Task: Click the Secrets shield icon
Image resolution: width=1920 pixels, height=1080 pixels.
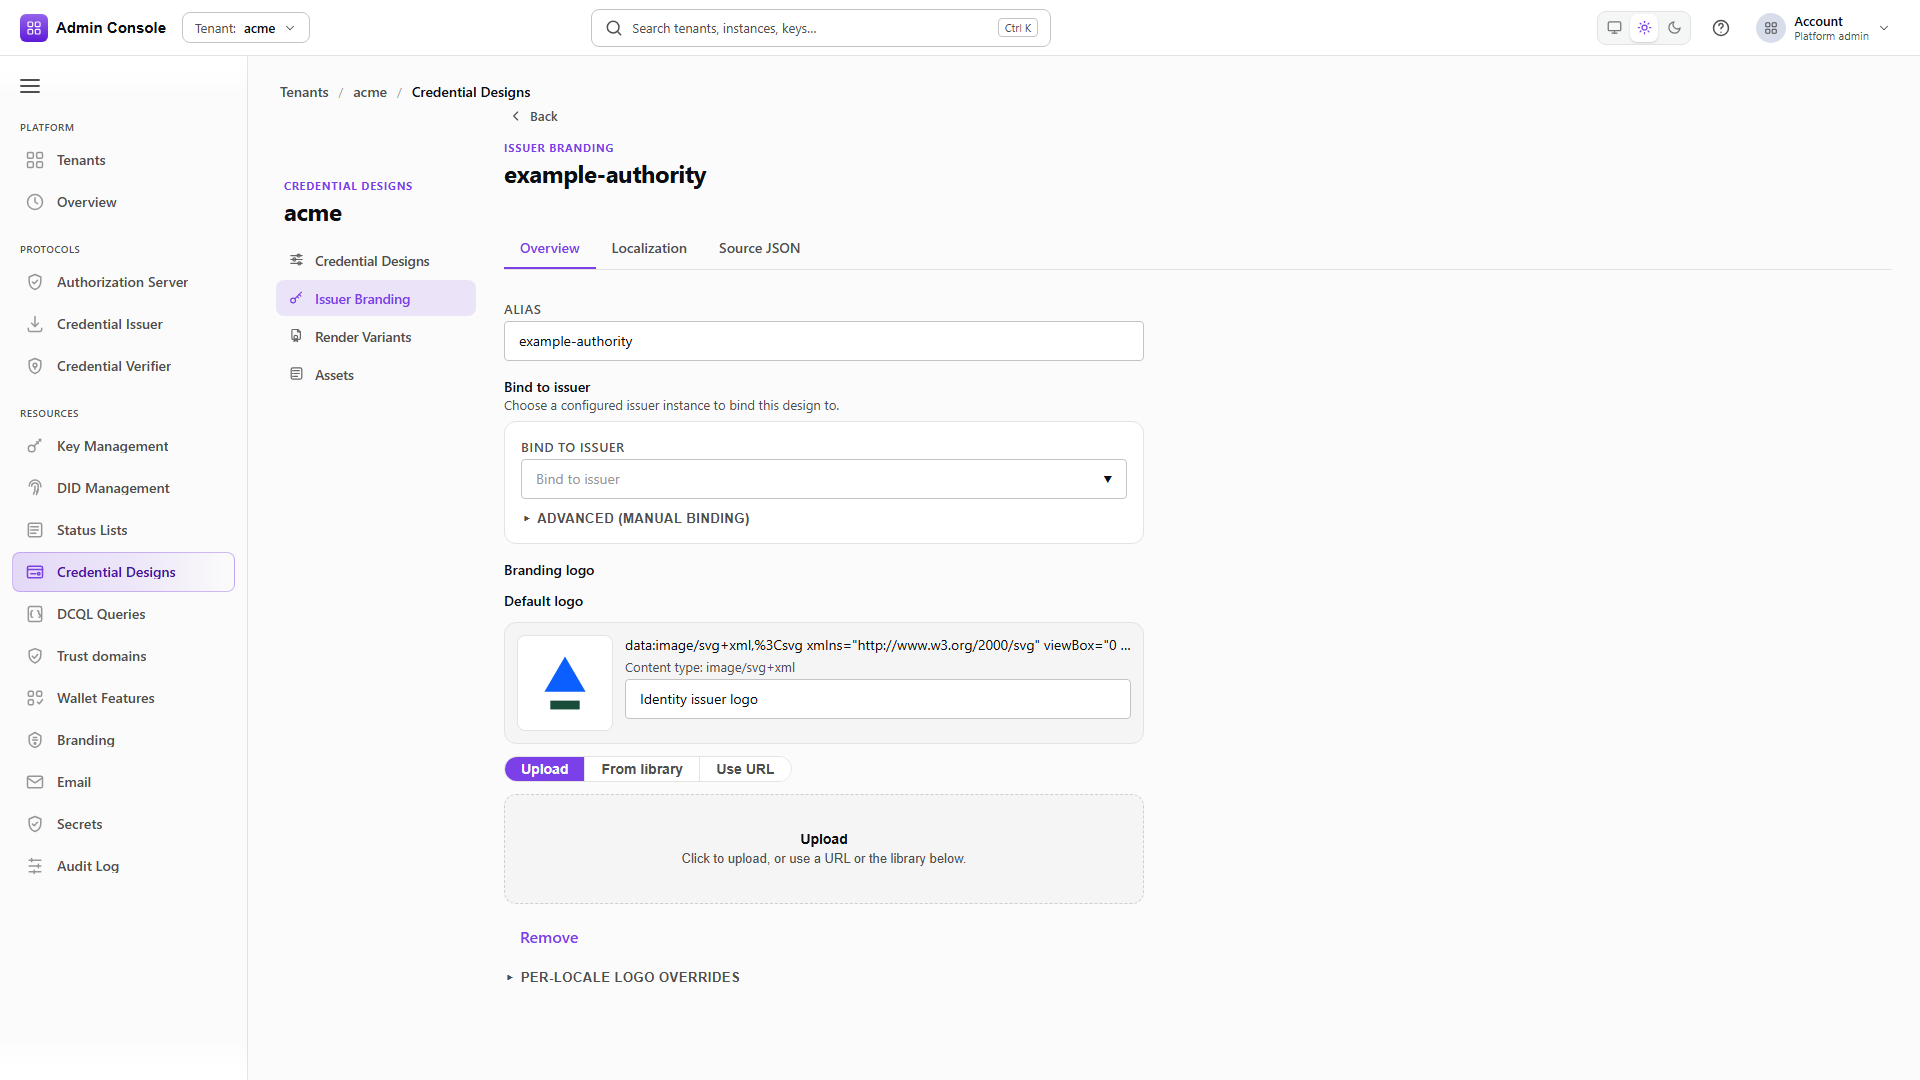Action: tap(35, 824)
